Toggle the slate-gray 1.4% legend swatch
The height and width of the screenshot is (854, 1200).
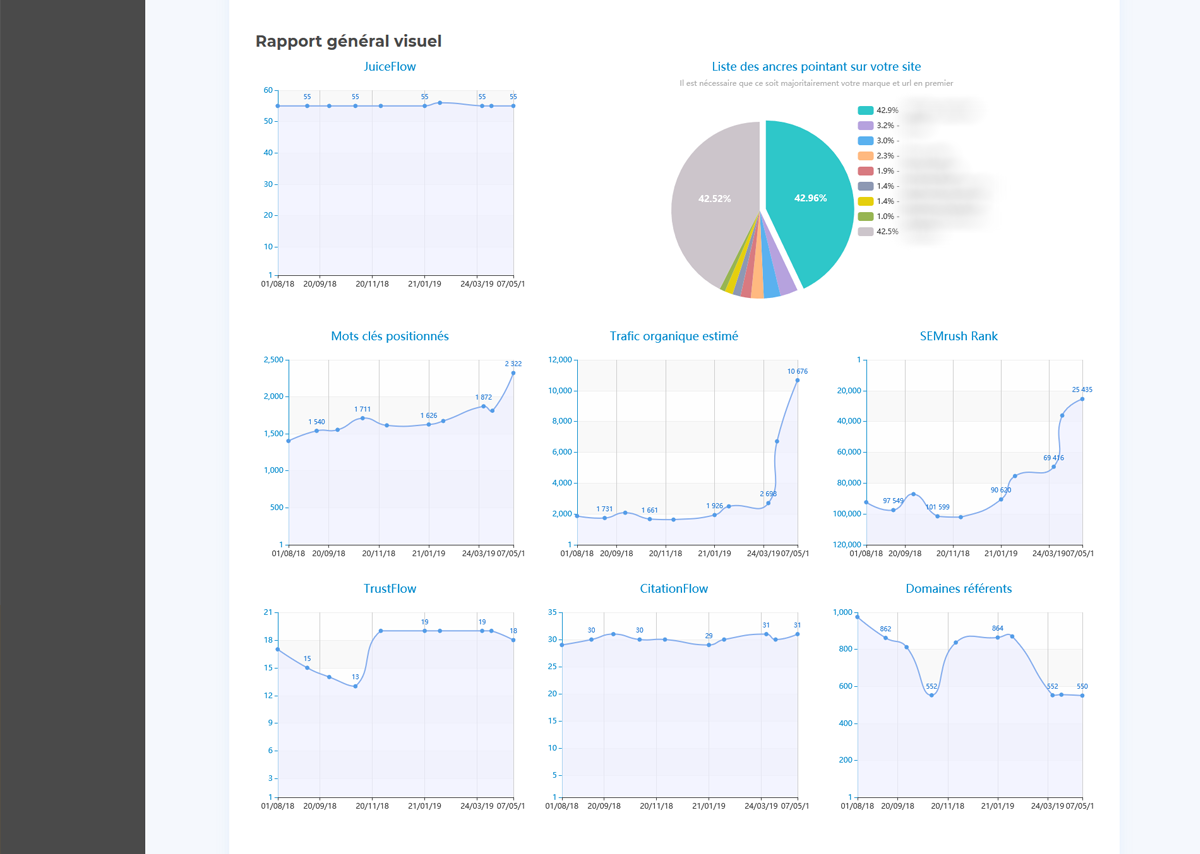[x=865, y=186]
